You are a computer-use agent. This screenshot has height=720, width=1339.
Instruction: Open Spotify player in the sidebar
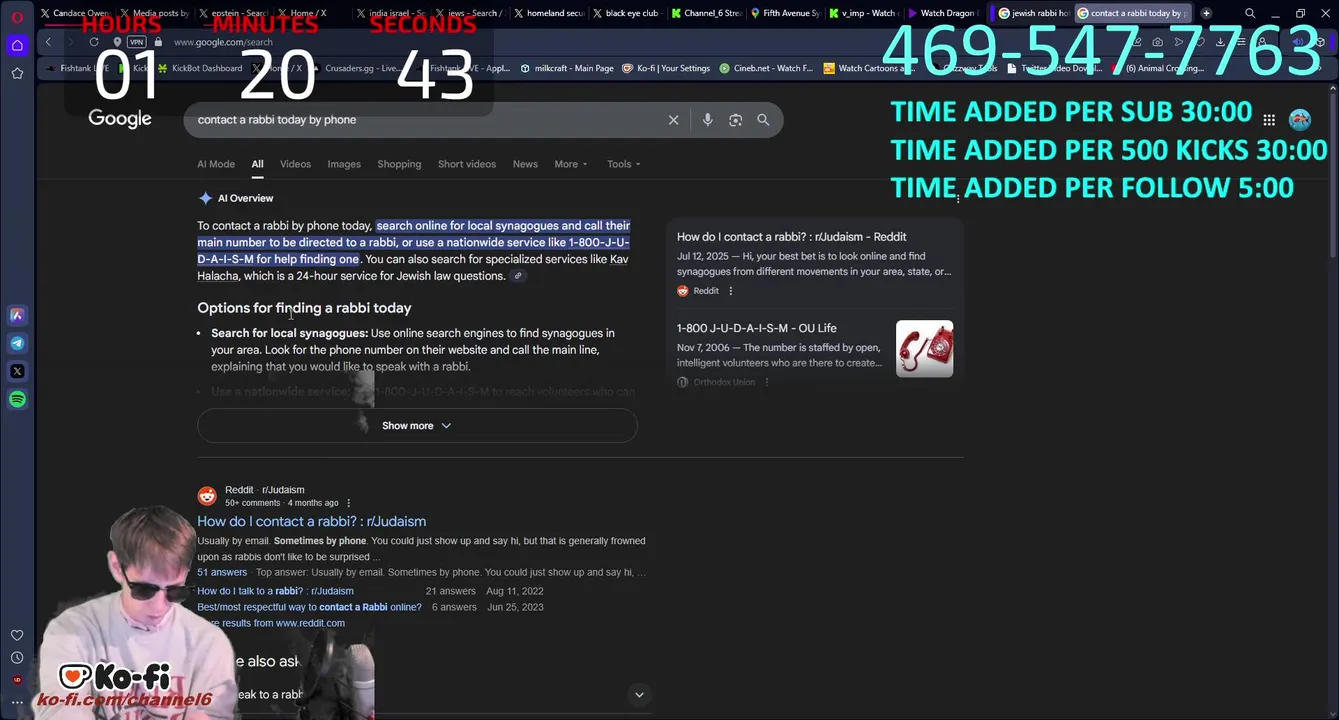coord(17,399)
